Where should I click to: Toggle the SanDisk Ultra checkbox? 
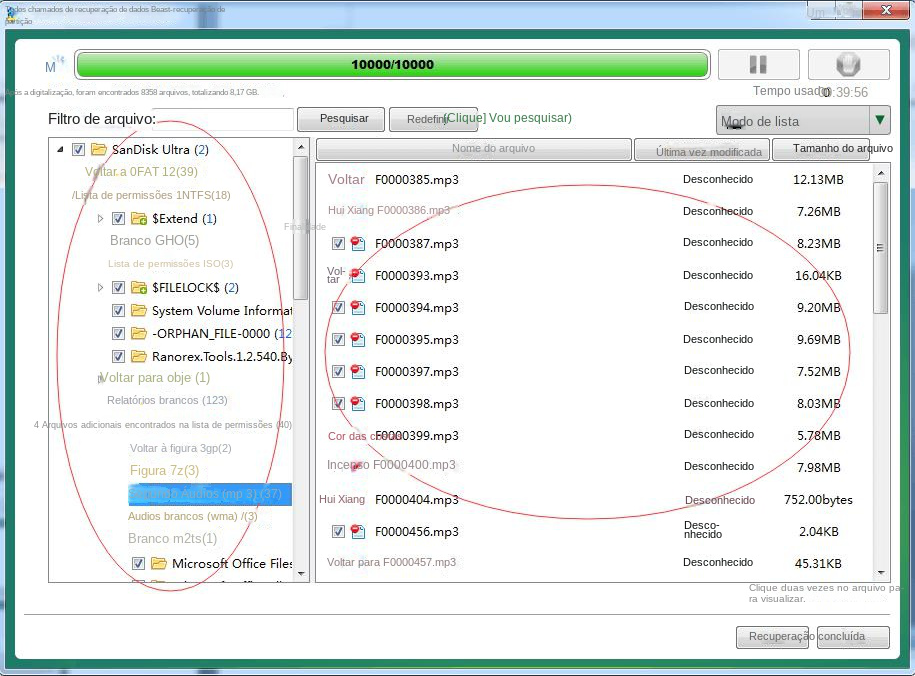tap(78, 149)
